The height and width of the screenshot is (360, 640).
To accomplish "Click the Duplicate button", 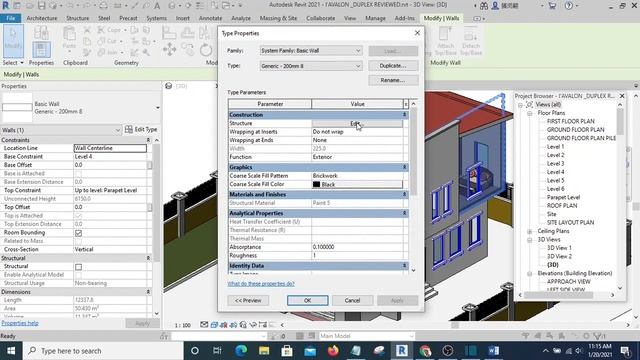I will 393,66.
